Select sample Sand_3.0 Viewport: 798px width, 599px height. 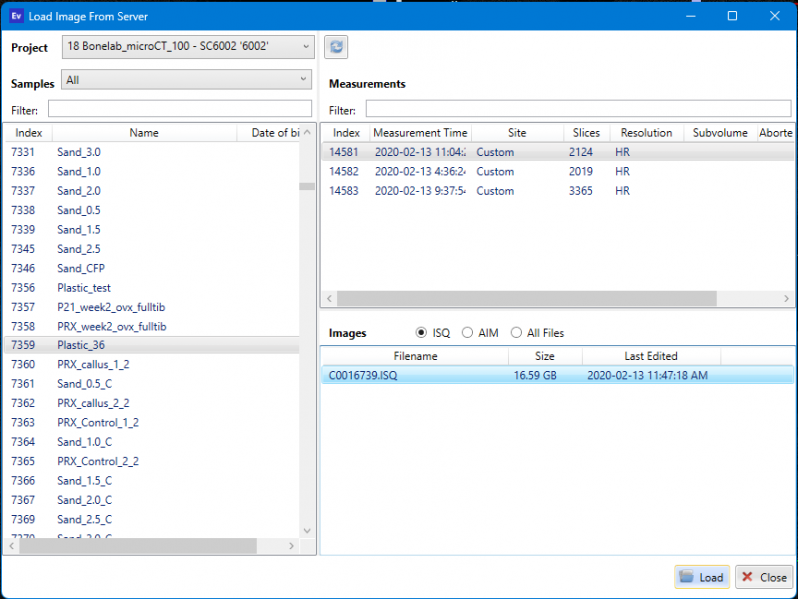tap(152, 152)
